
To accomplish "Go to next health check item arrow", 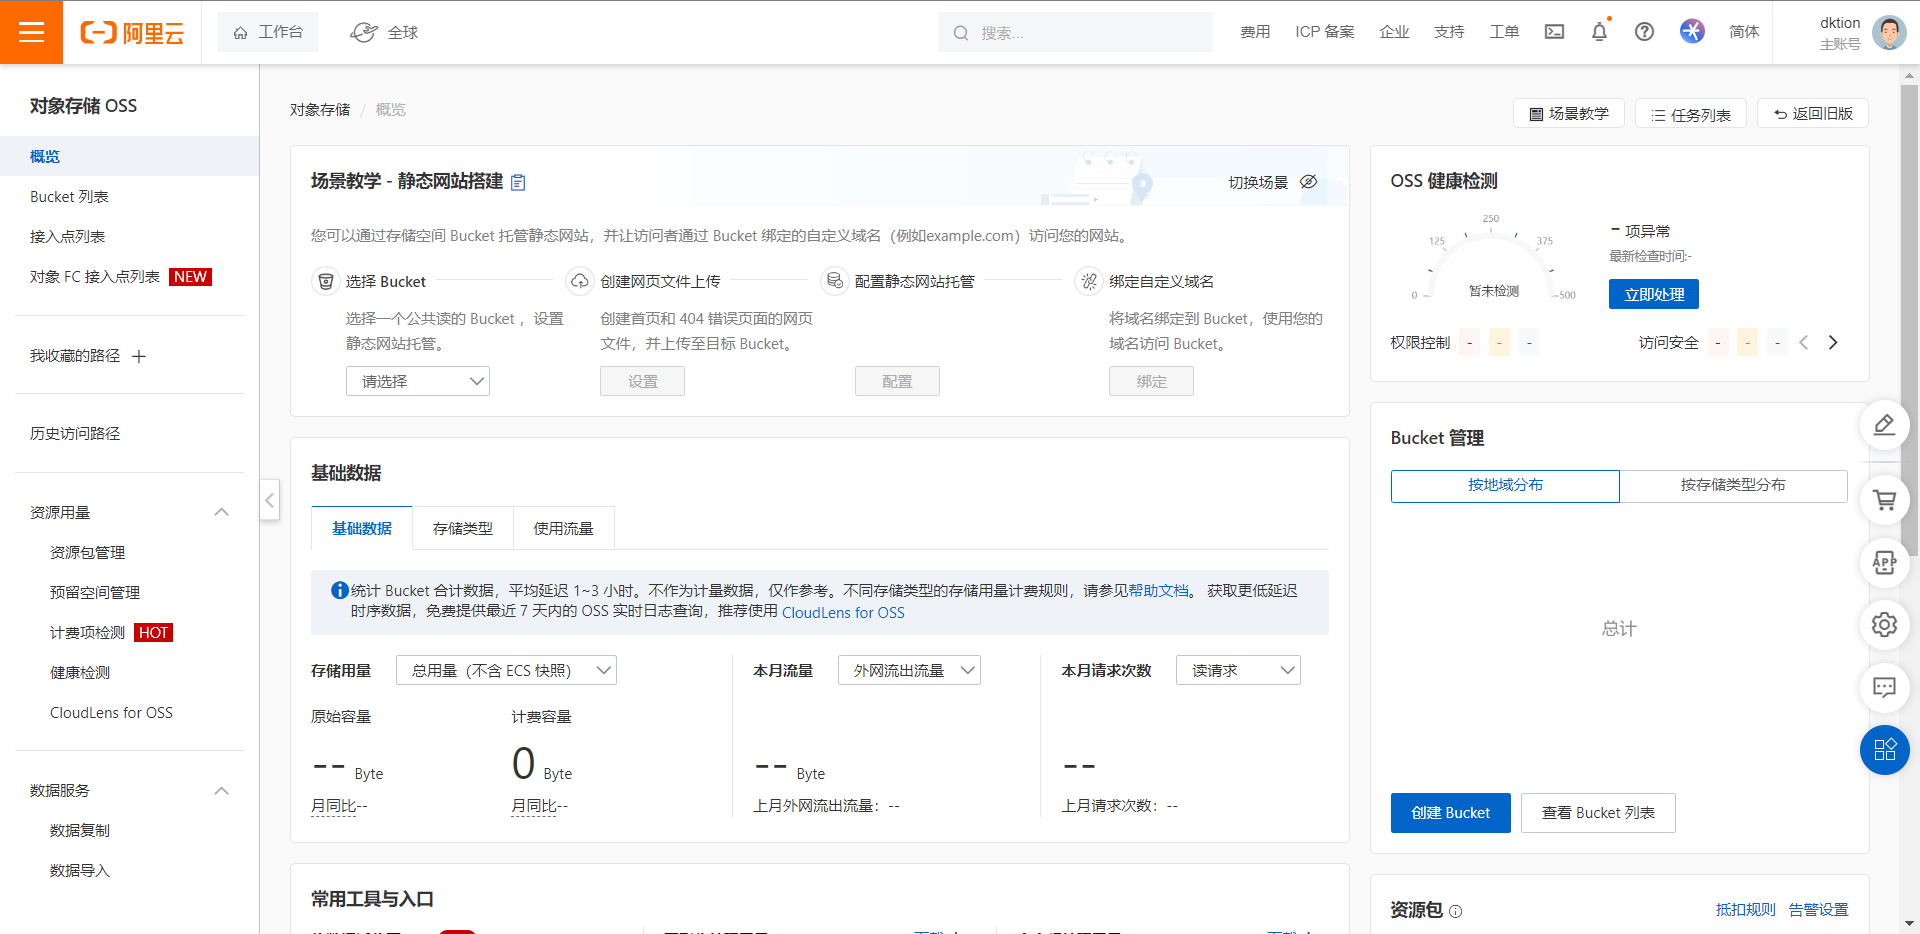I will [x=1833, y=342].
